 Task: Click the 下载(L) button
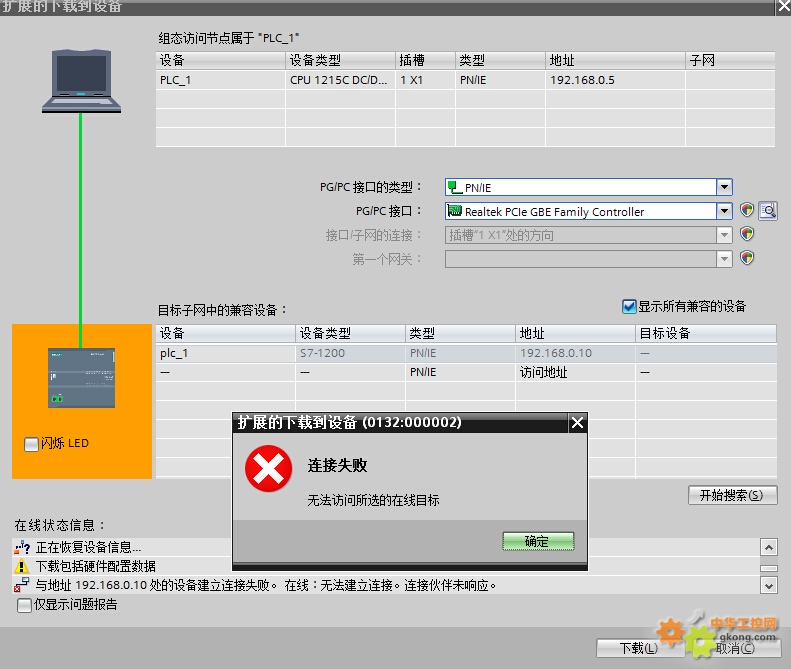639,648
